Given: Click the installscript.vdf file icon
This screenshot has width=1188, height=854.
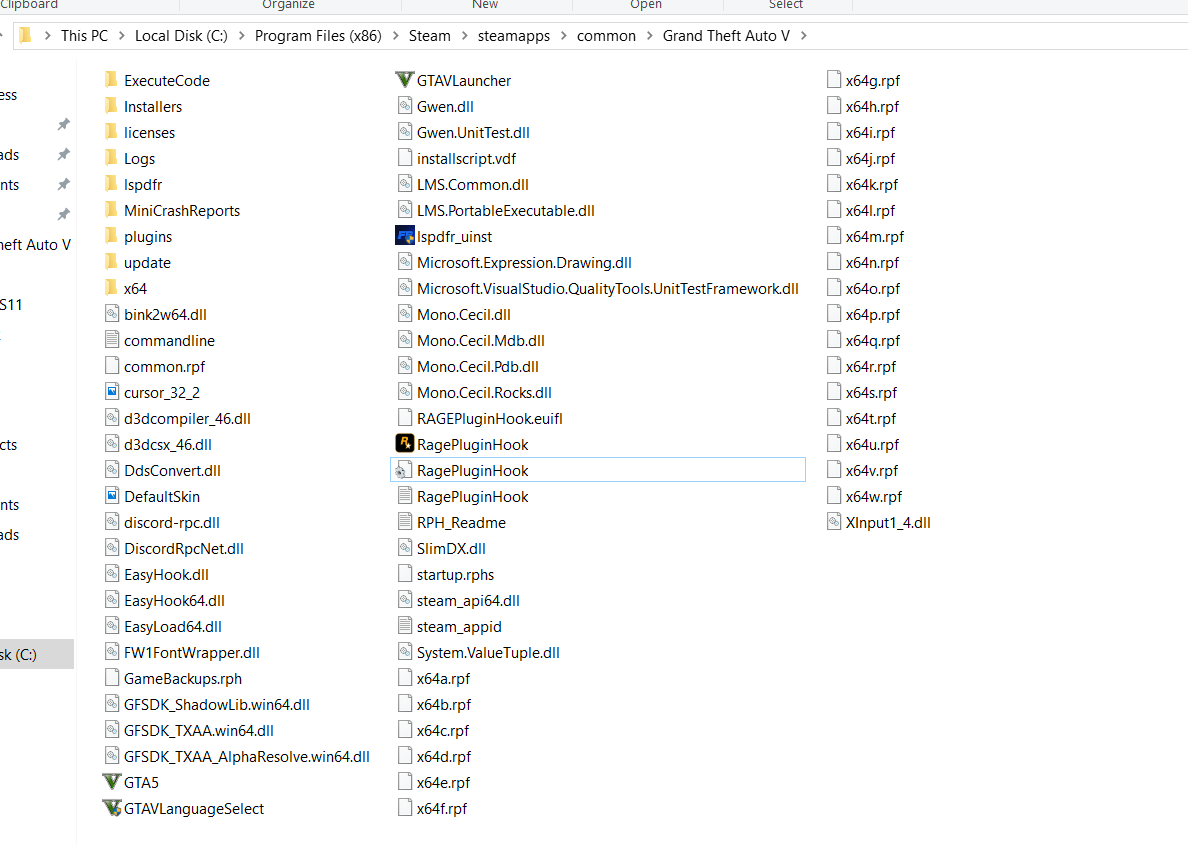Looking at the screenshot, I should [x=405, y=158].
